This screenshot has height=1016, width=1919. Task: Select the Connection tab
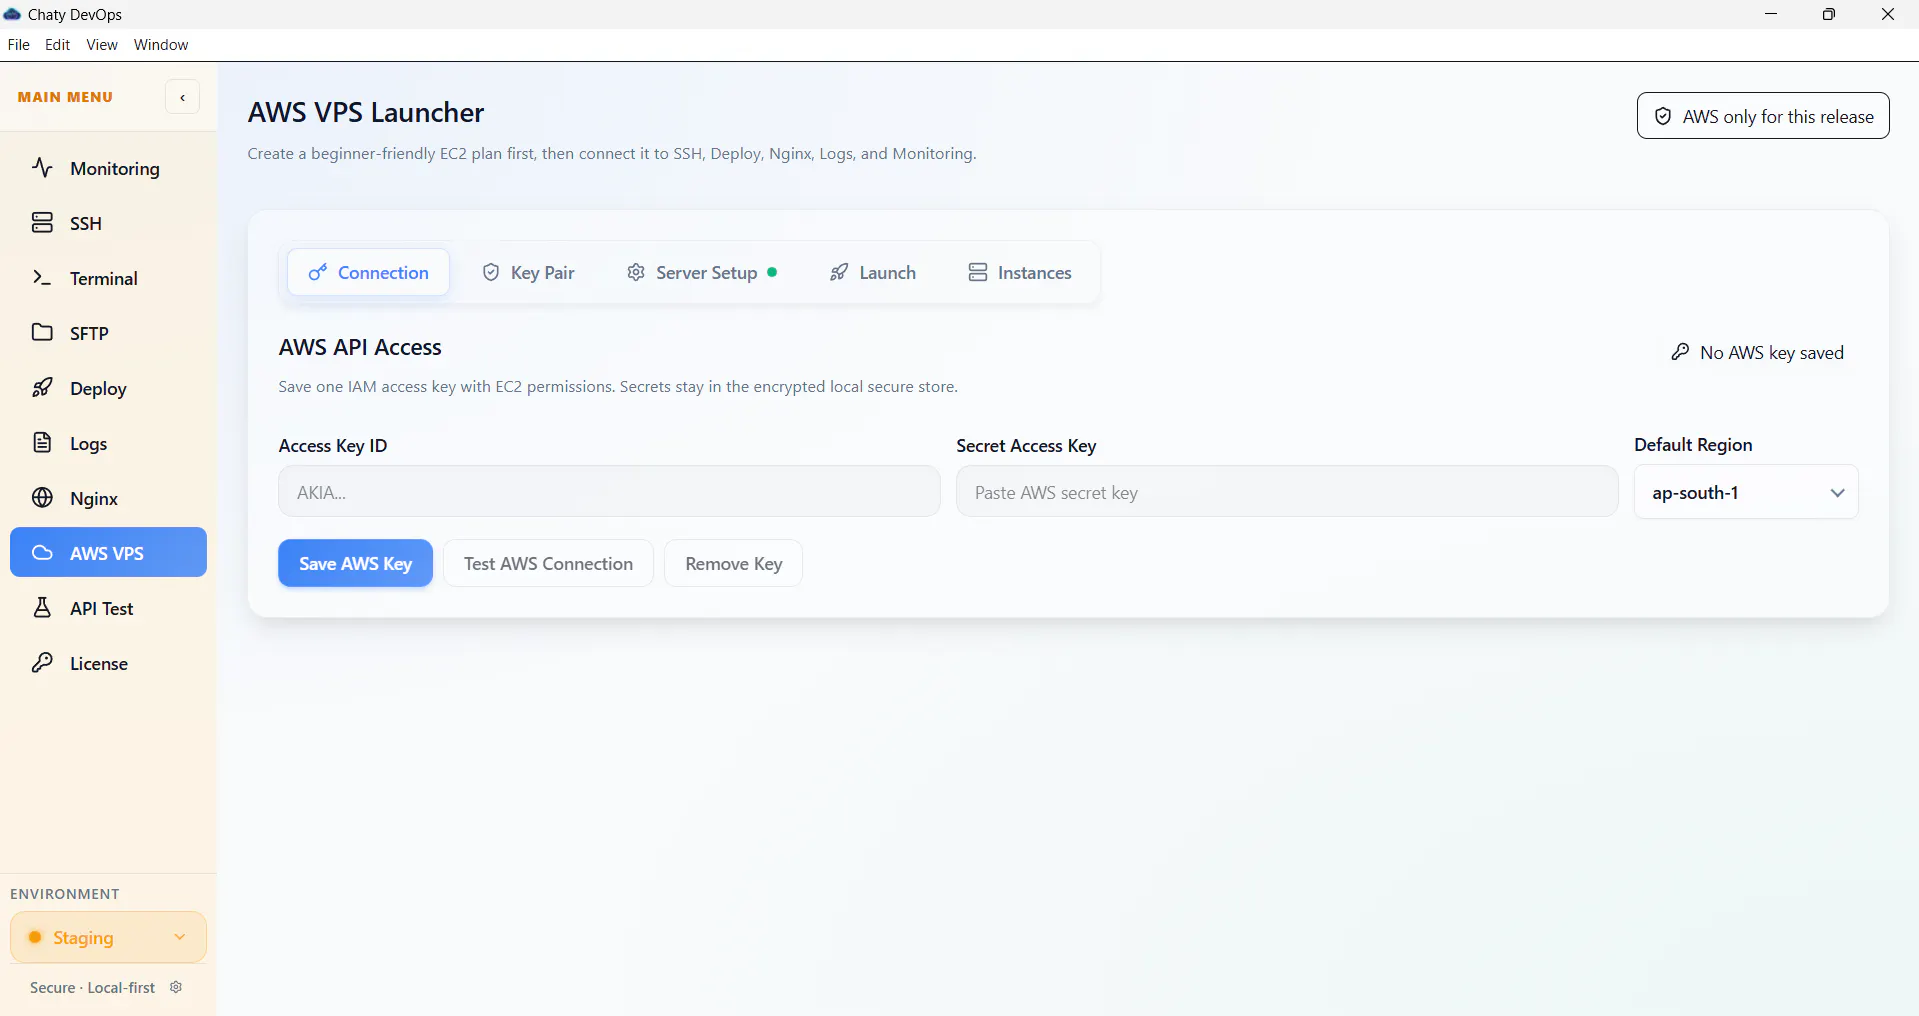[369, 273]
